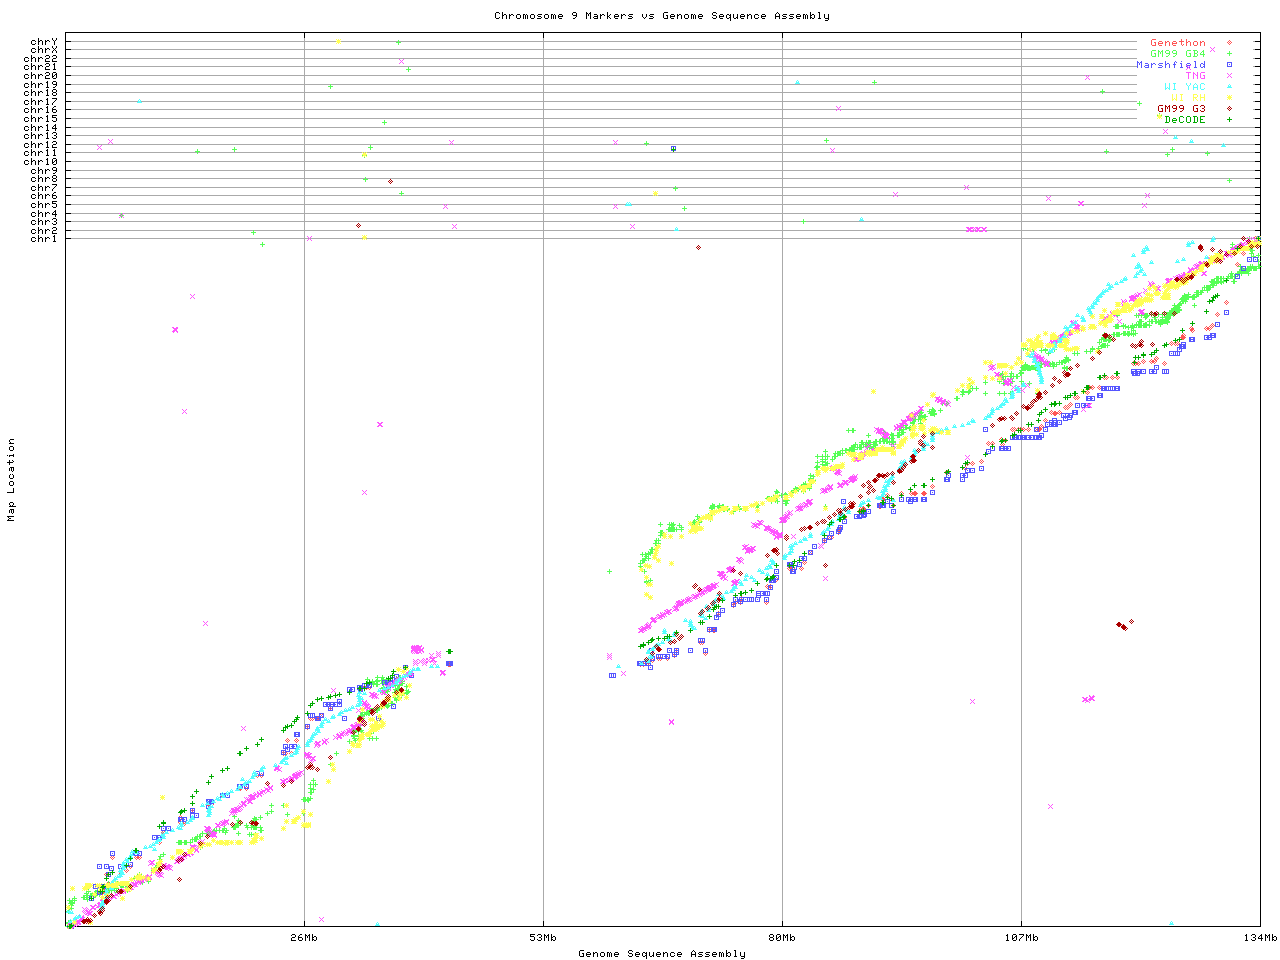Click the chrY row label

(44, 42)
